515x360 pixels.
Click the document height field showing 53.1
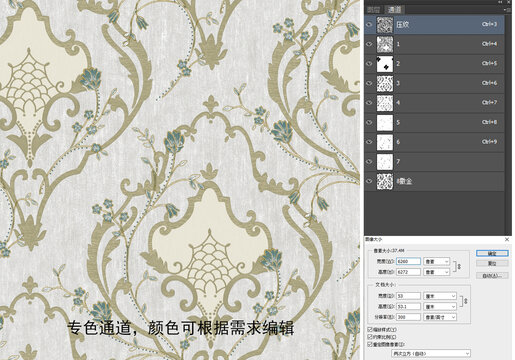pyautogui.click(x=408, y=306)
